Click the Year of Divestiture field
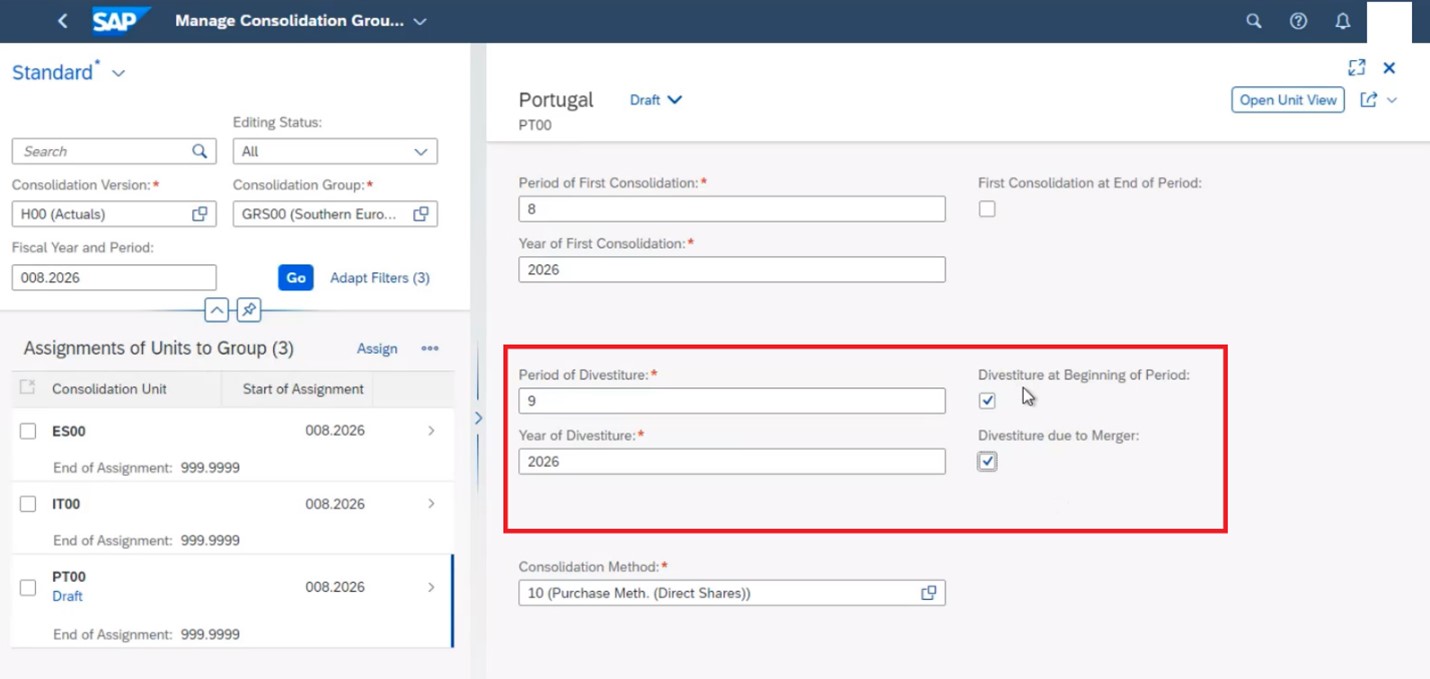The height and width of the screenshot is (679, 1430). coord(732,462)
